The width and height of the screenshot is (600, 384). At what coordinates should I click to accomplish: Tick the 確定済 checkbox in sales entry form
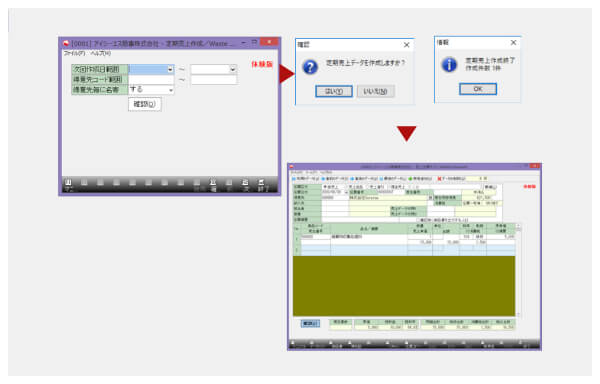419,220
